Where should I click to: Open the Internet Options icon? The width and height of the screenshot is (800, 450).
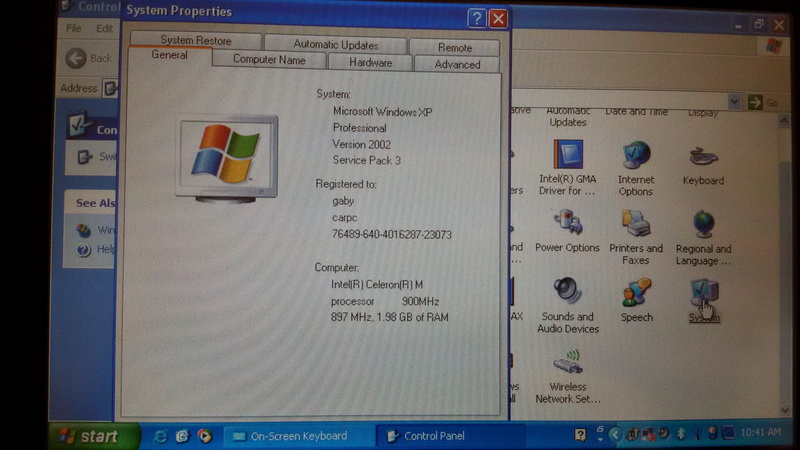click(x=635, y=168)
